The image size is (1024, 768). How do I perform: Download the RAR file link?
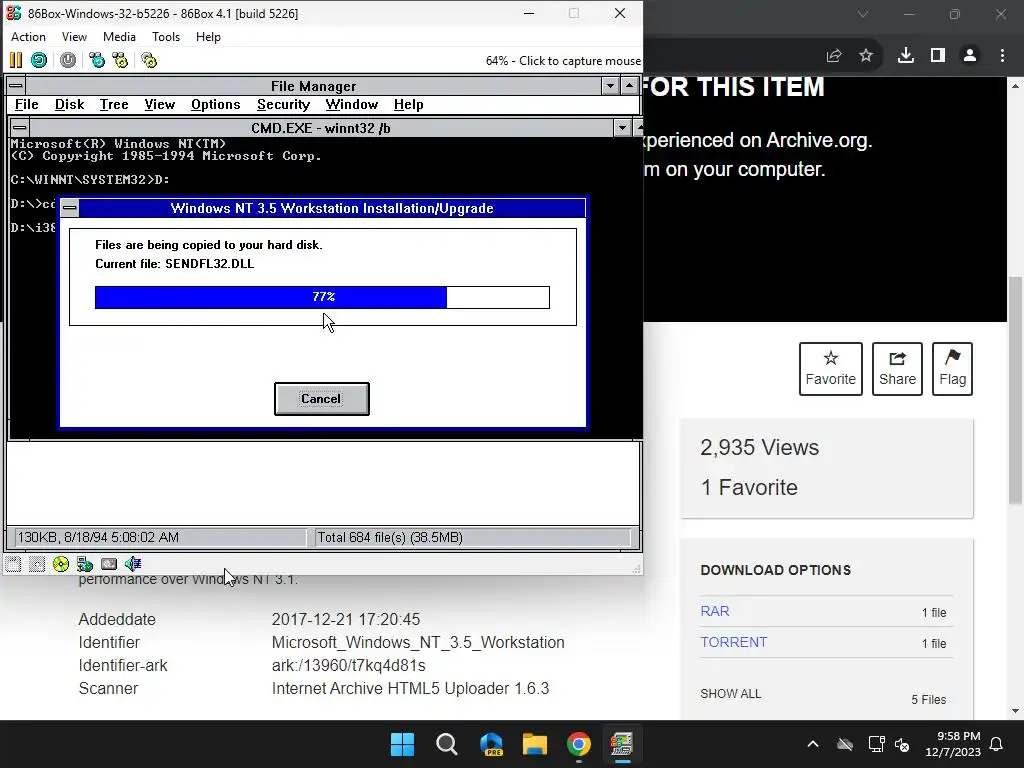tap(714, 611)
